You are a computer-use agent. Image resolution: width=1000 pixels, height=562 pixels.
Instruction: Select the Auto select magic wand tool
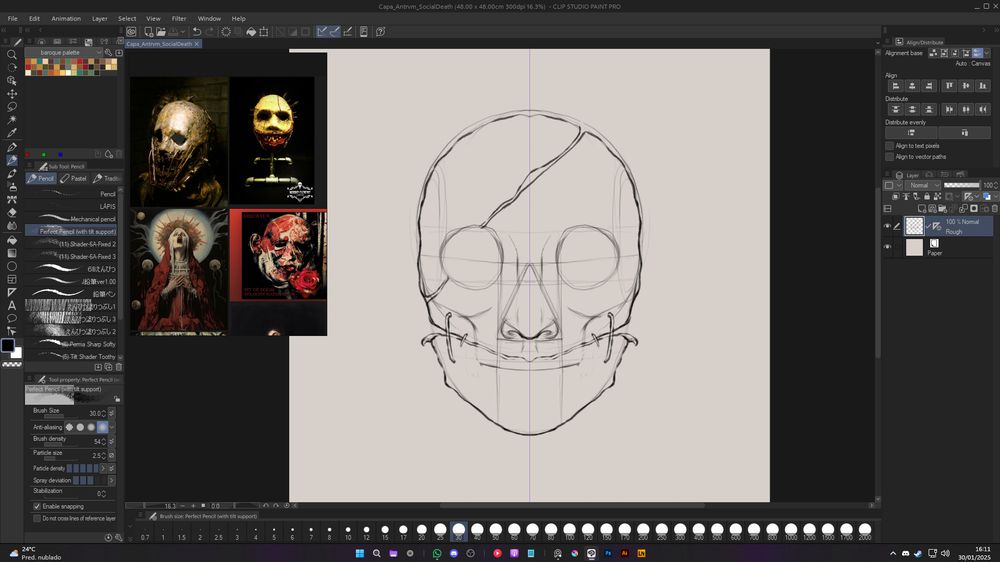coord(12,120)
